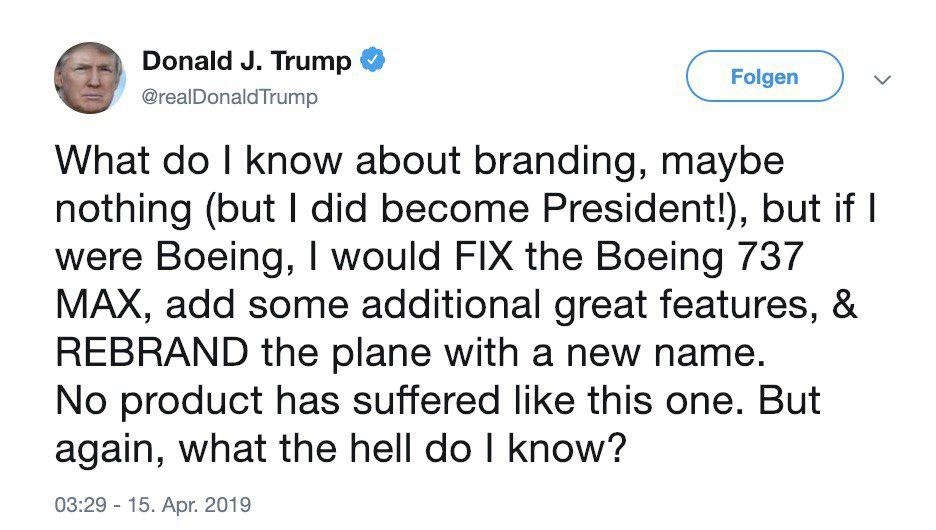Open the "Donald J. Trump" display name
936x530 pixels.
coord(246,61)
